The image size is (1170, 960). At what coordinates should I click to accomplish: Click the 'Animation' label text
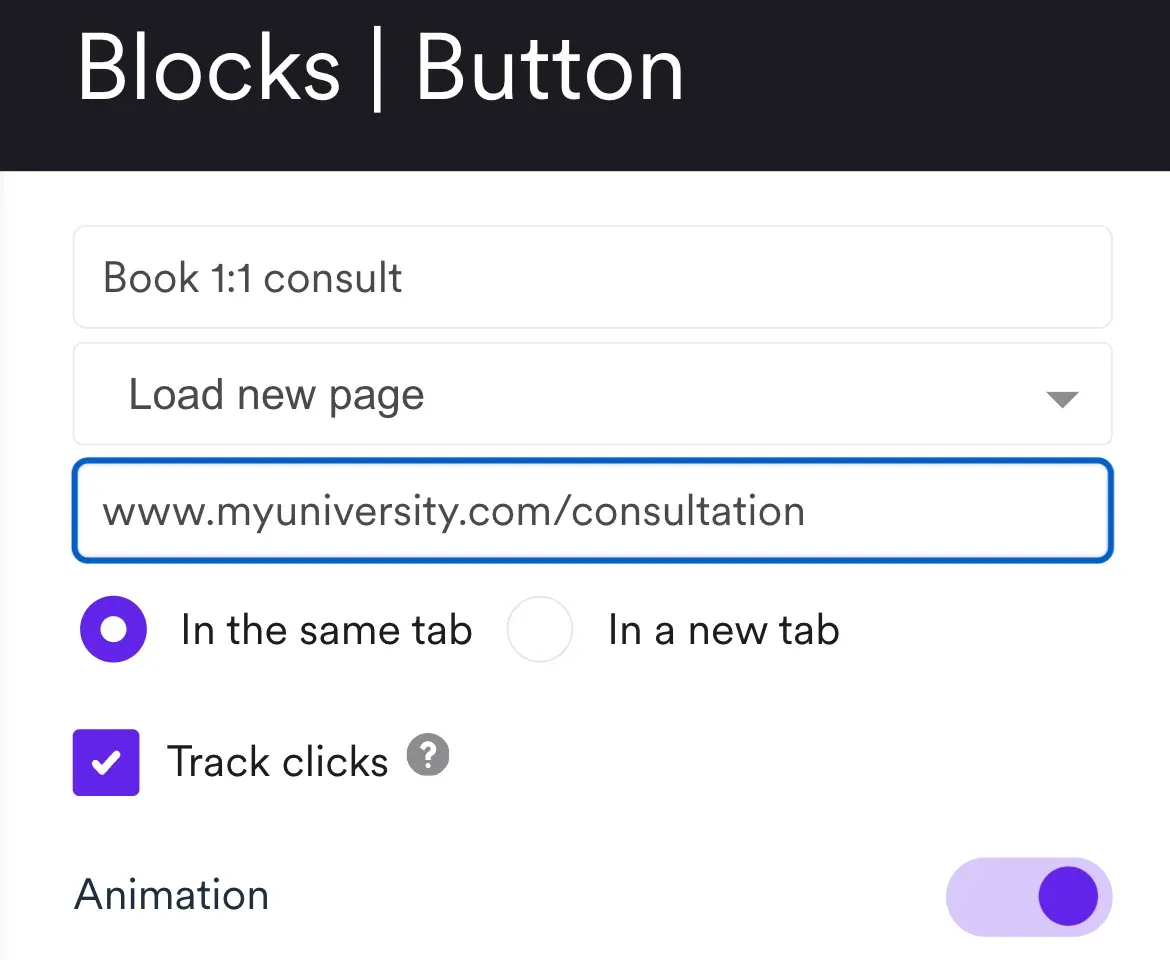(172, 894)
